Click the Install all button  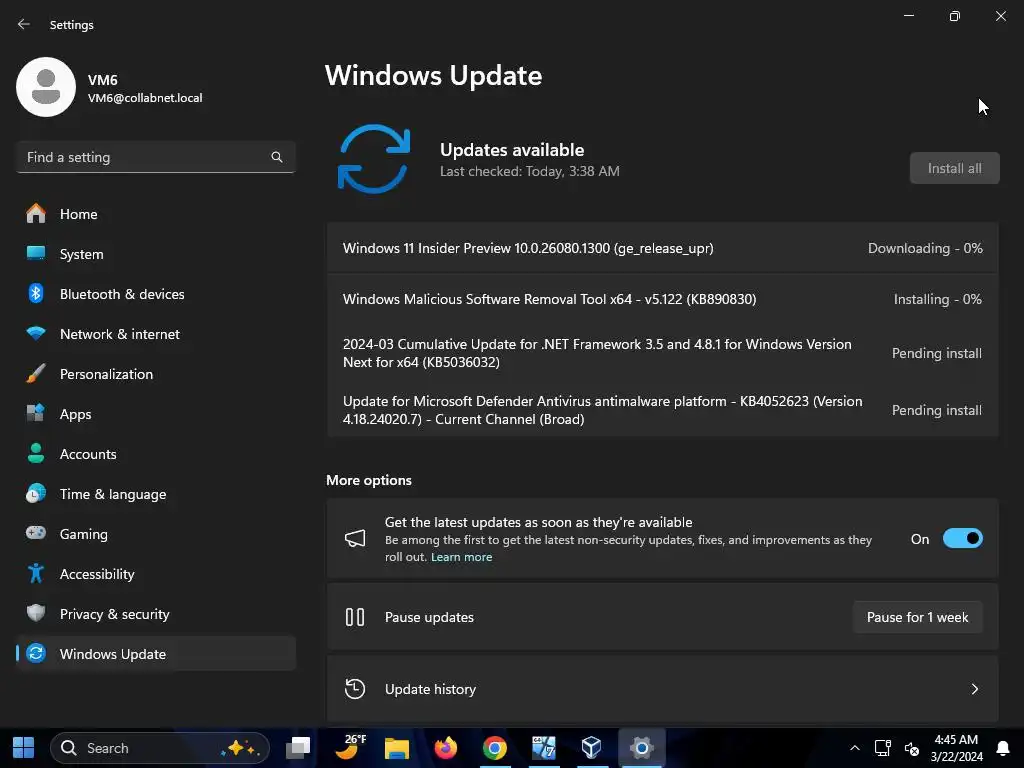(954, 168)
